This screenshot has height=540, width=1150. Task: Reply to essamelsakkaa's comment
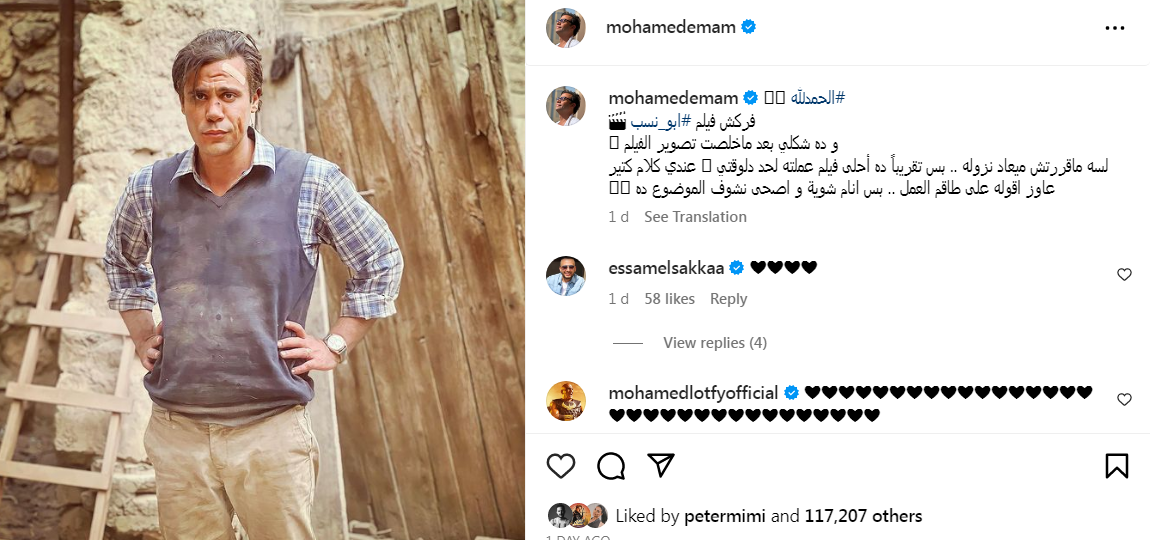(x=728, y=299)
